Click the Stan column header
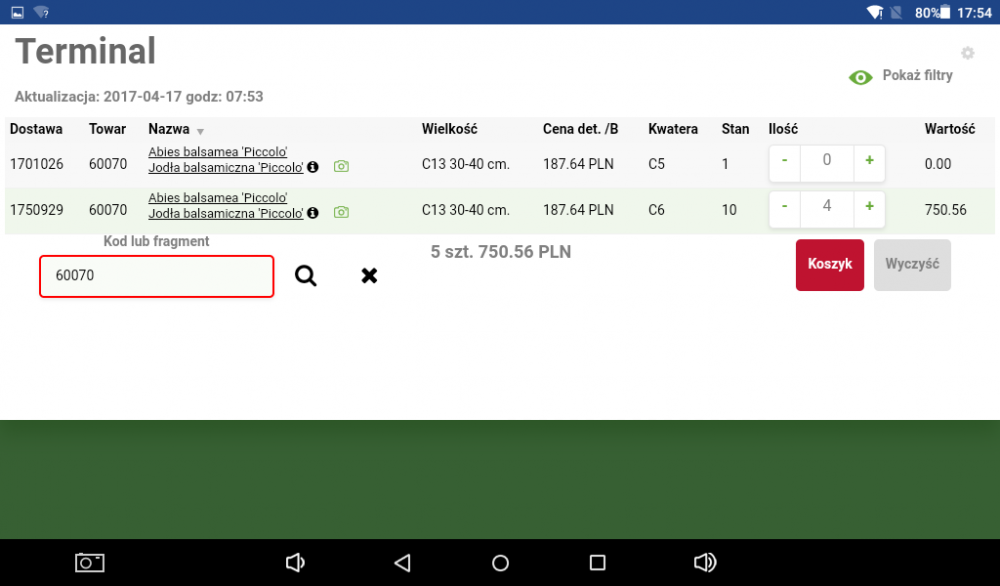This screenshot has width=1000, height=586. point(735,129)
